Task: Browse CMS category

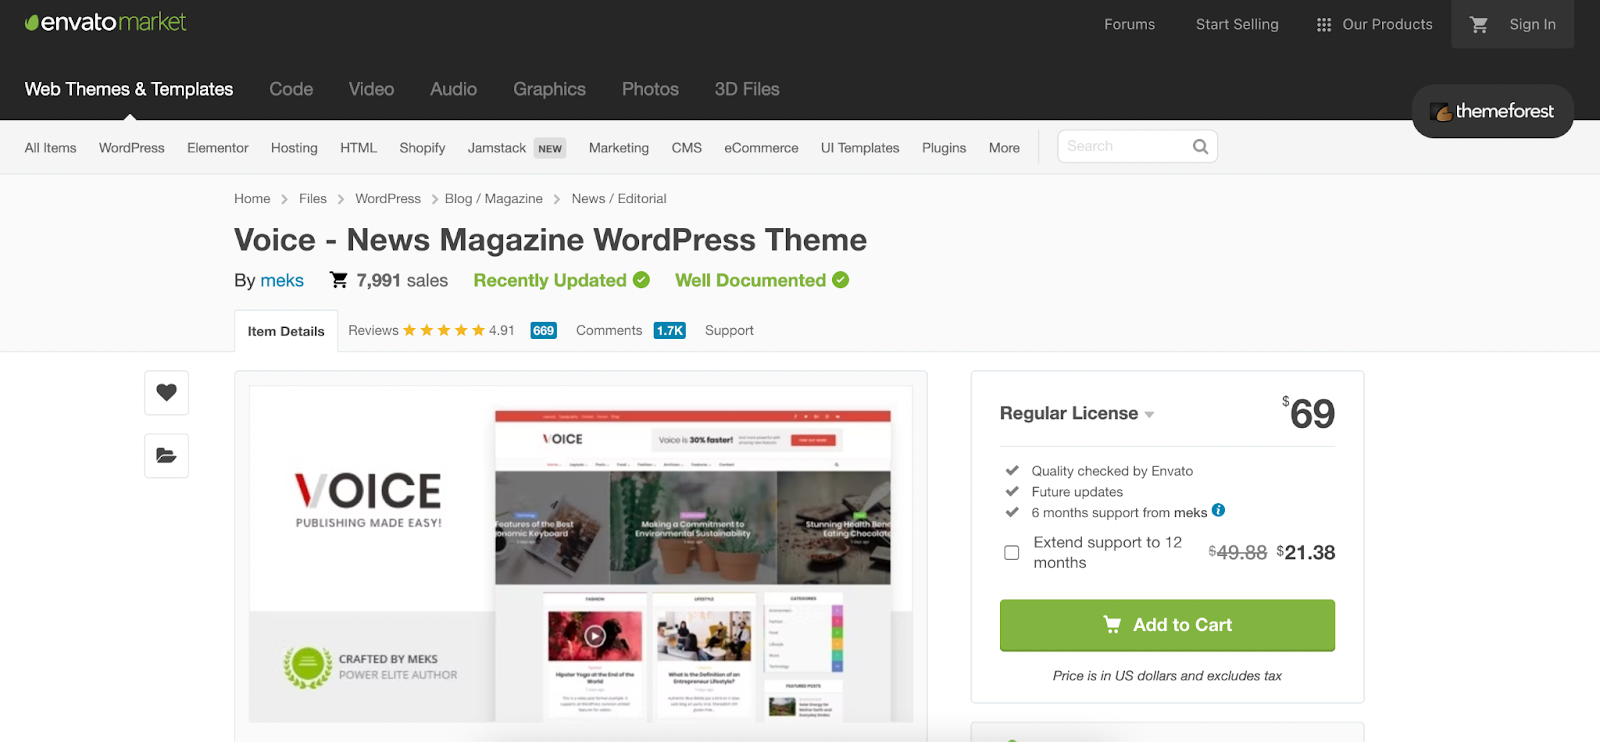Action: [x=687, y=148]
